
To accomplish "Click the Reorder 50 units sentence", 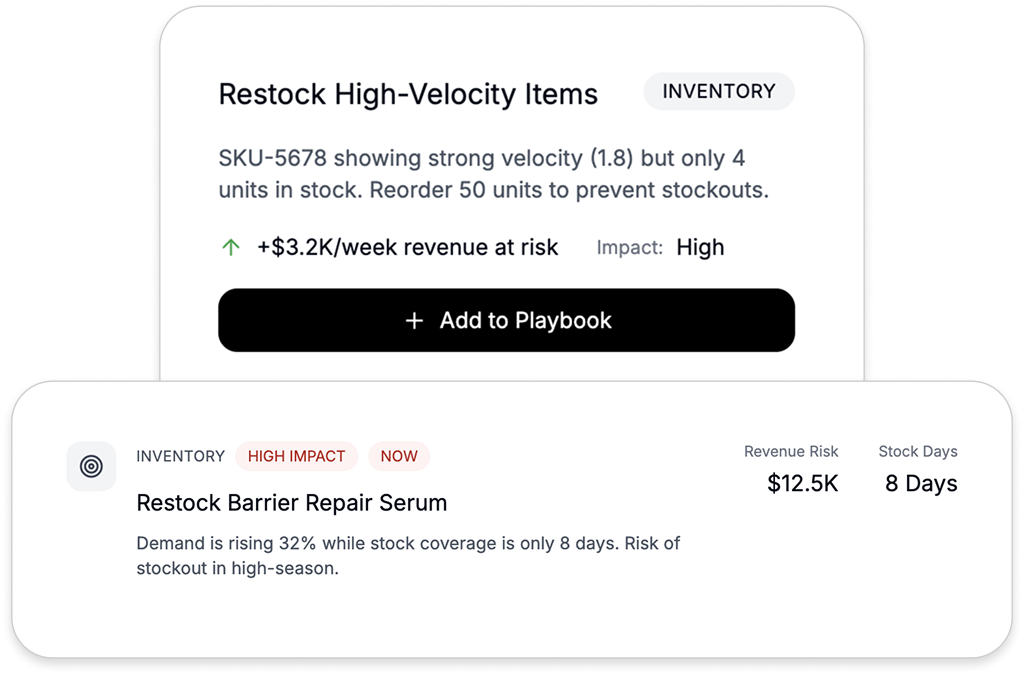I will (x=569, y=190).
